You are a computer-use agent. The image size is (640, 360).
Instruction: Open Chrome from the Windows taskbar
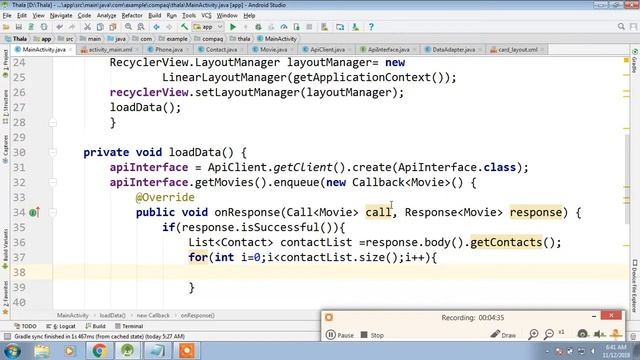point(99,351)
